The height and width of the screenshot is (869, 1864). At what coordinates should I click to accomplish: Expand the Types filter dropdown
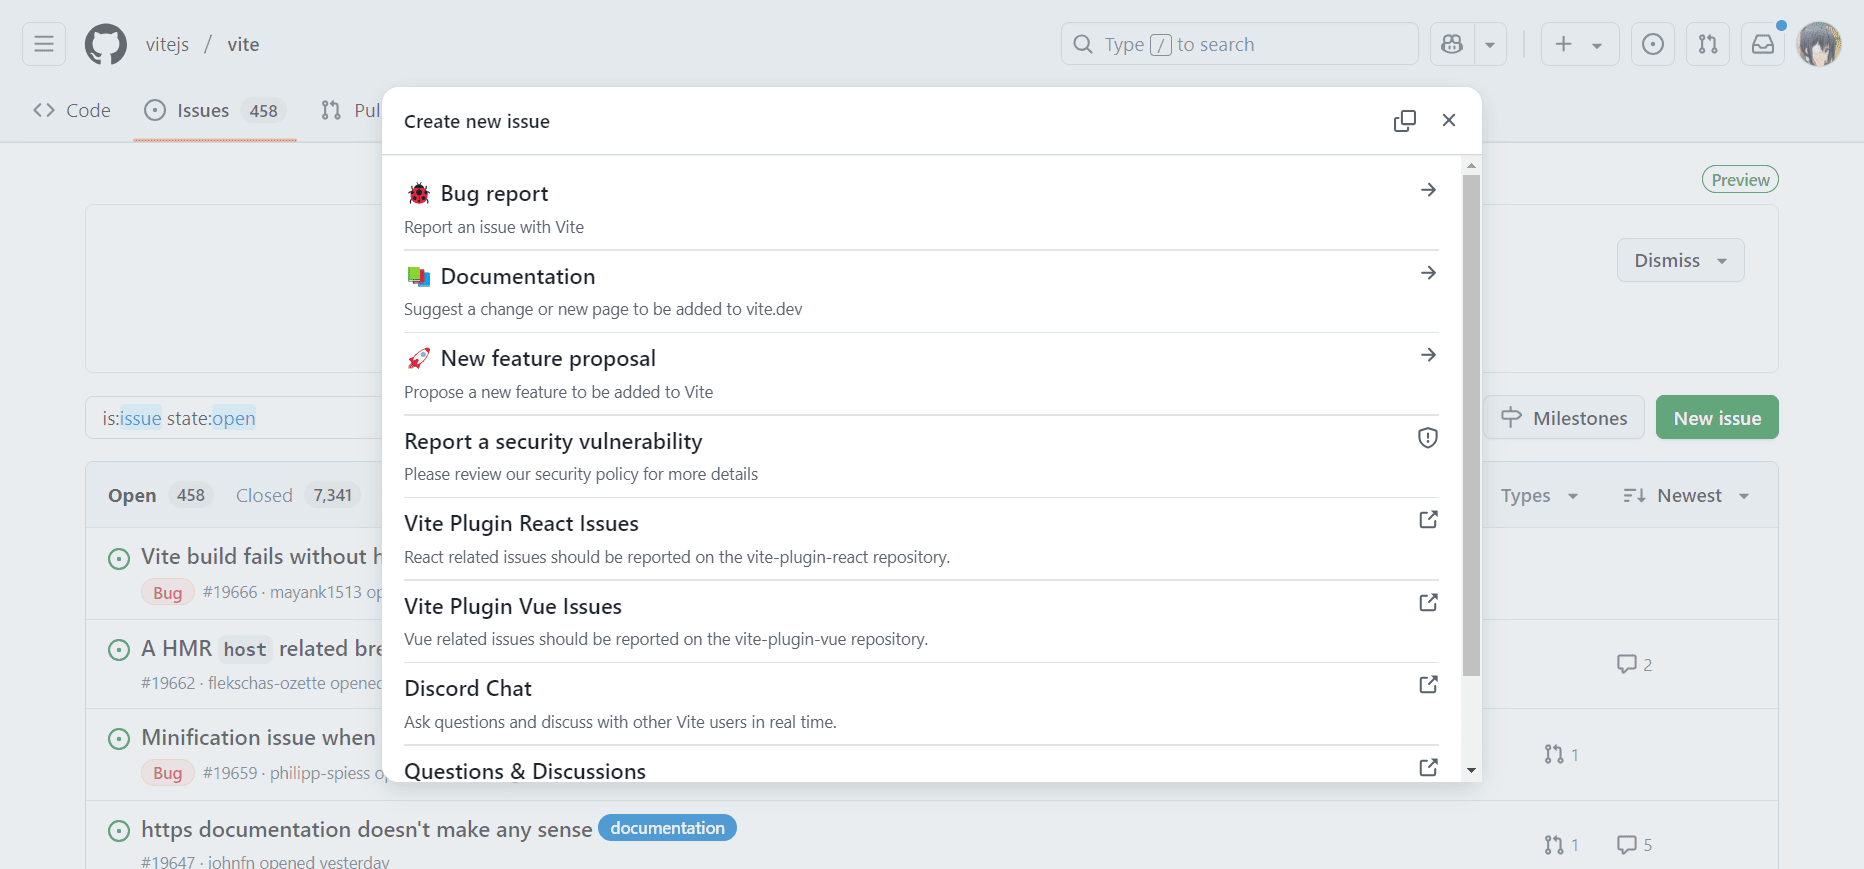[x=1539, y=496]
